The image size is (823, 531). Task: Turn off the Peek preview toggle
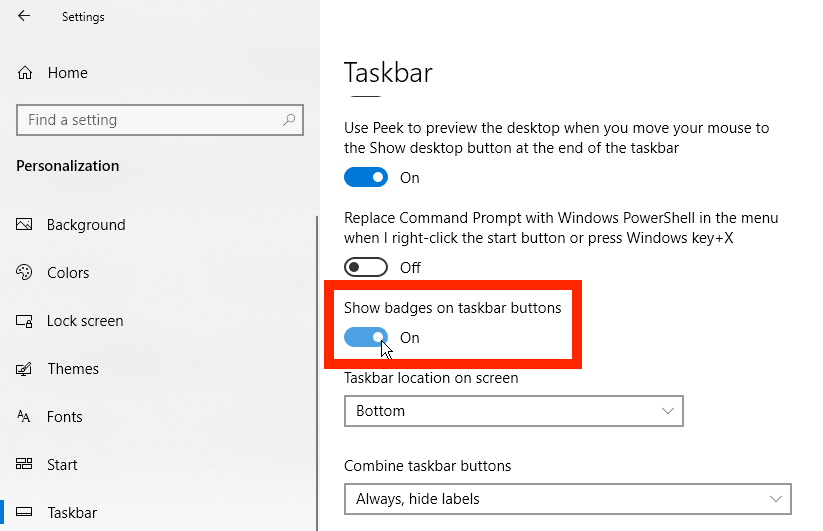(366, 177)
